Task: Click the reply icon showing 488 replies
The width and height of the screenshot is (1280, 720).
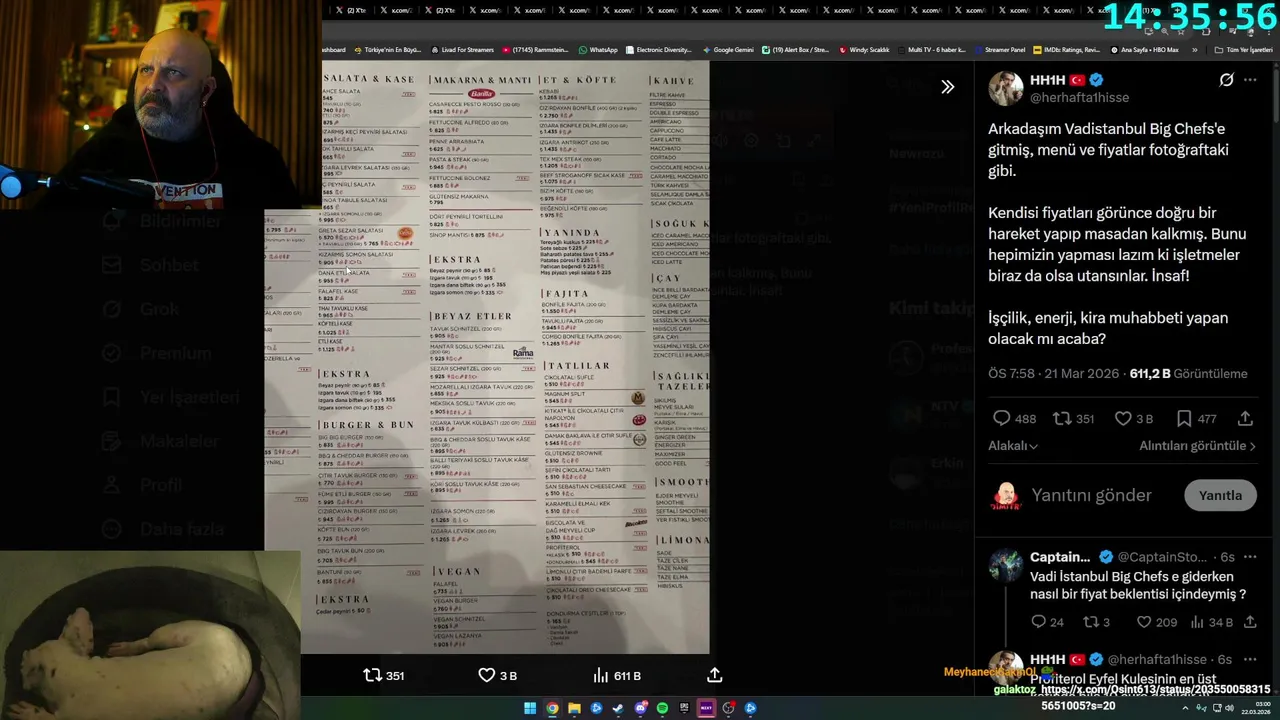Action: pos(1002,419)
